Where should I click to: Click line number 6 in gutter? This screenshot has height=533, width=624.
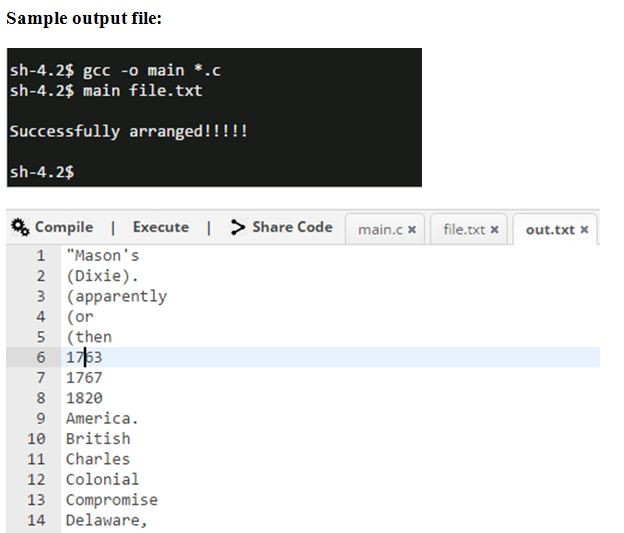pyautogui.click(x=41, y=357)
